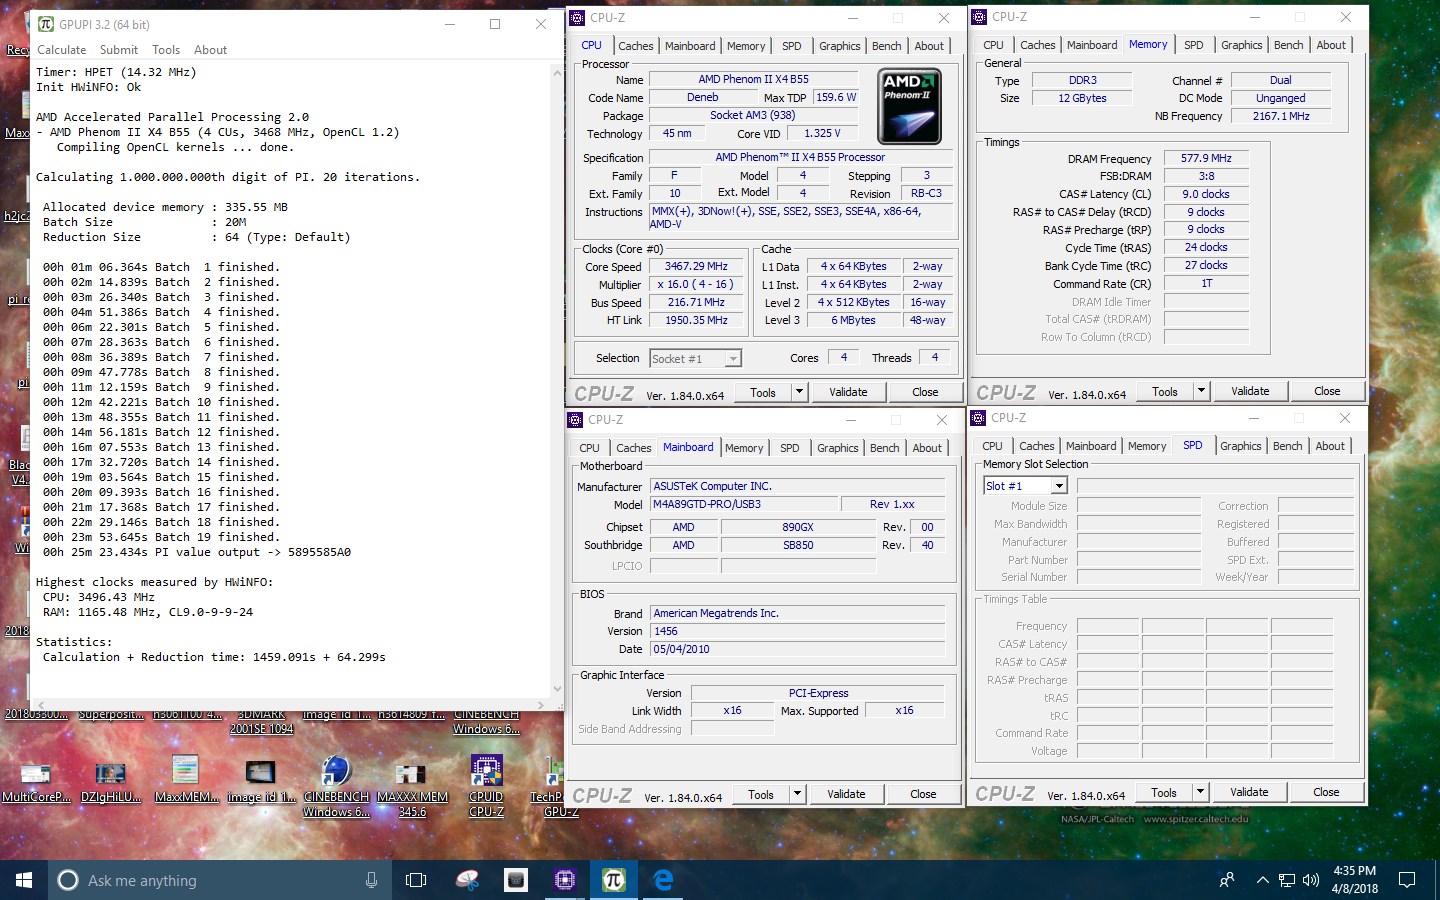
Task: Click the GPUPI horizontal scrollbar right arrow
Action: (542, 705)
